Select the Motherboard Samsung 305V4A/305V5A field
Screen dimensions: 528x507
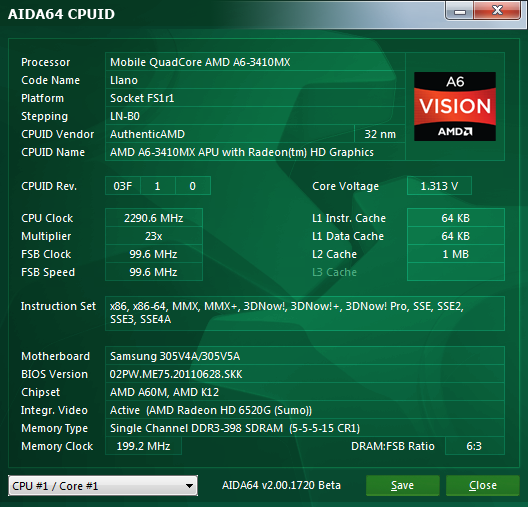click(305, 356)
